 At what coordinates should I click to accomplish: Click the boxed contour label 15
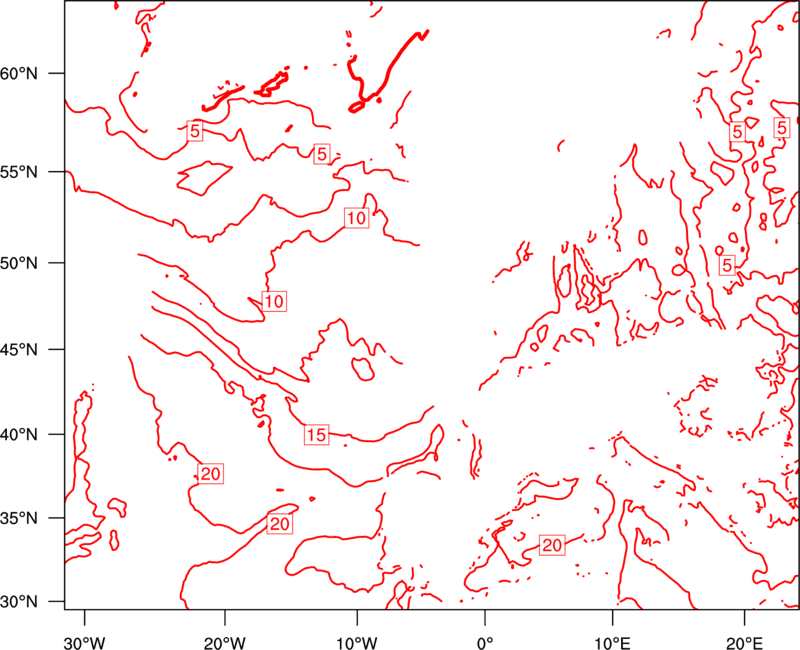coord(316,435)
